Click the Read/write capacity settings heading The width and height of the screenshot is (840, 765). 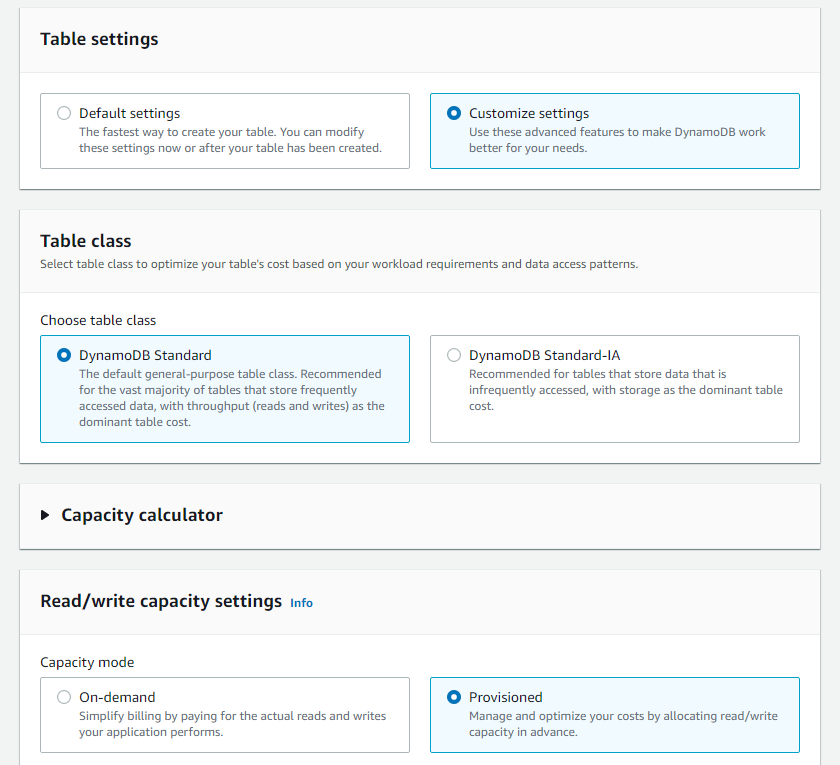[161, 601]
